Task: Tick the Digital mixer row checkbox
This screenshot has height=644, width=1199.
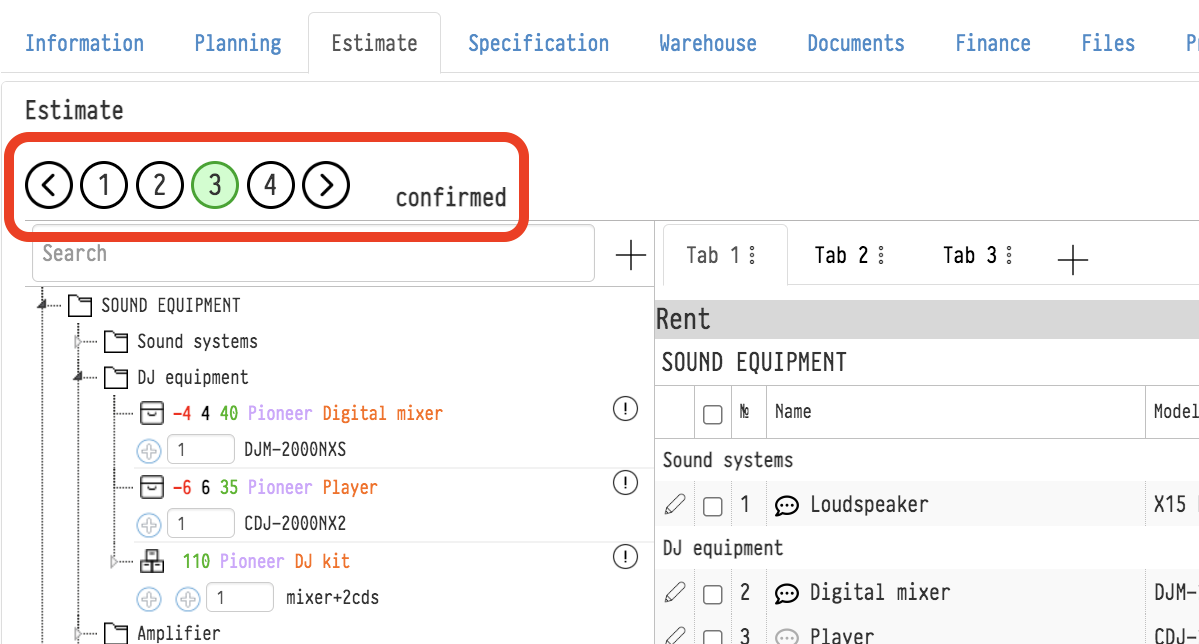Action: (712, 595)
